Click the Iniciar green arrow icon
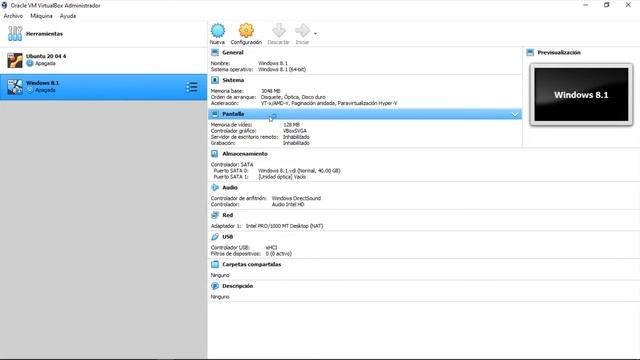The height and width of the screenshot is (360, 640). (302, 31)
